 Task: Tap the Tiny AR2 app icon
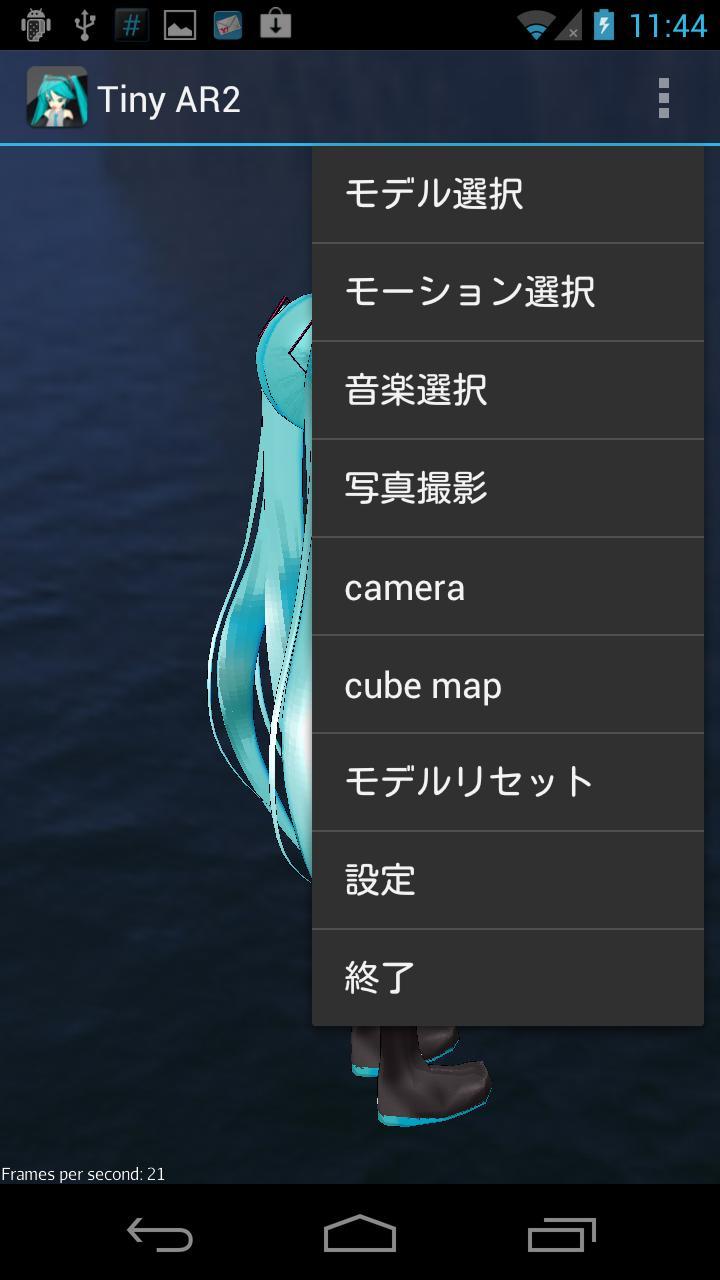pos(57,98)
